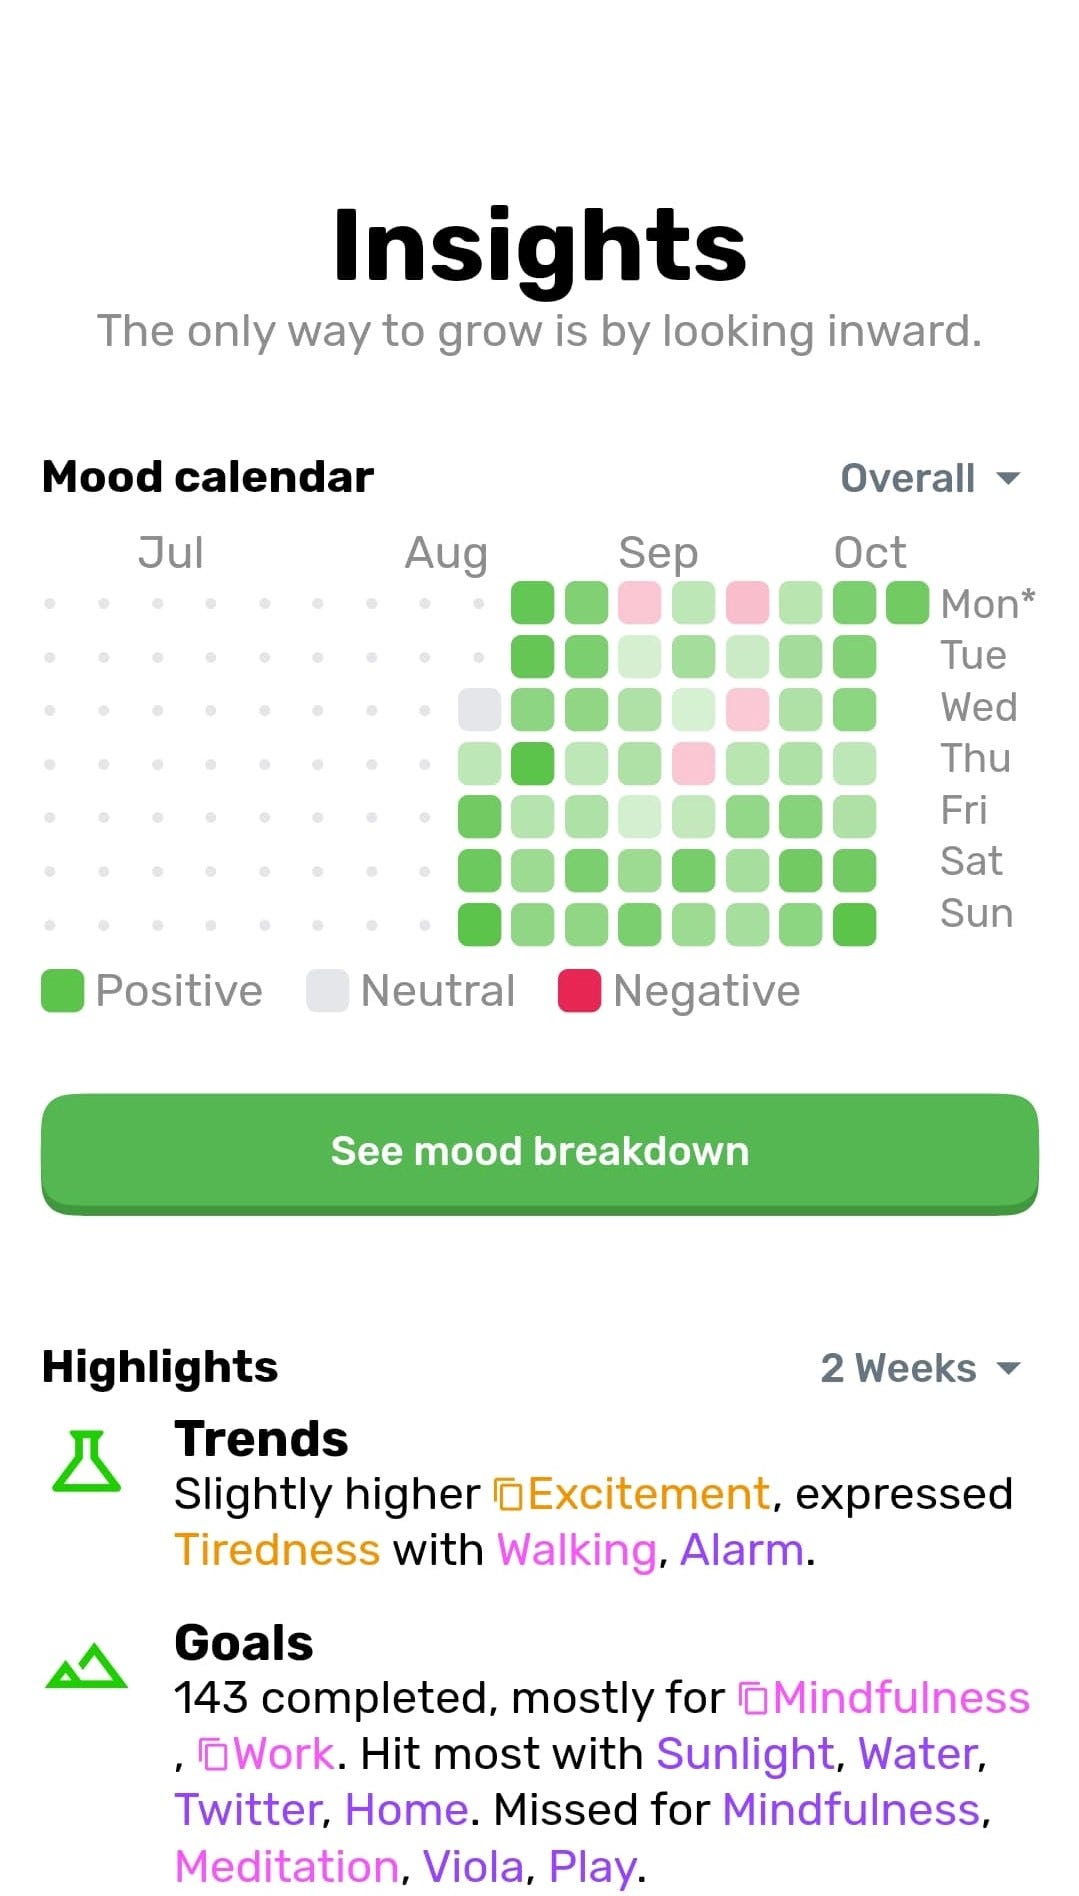Click the Goals mountain icon
Viewport: 1079px width, 1896px height.
coord(86,1665)
